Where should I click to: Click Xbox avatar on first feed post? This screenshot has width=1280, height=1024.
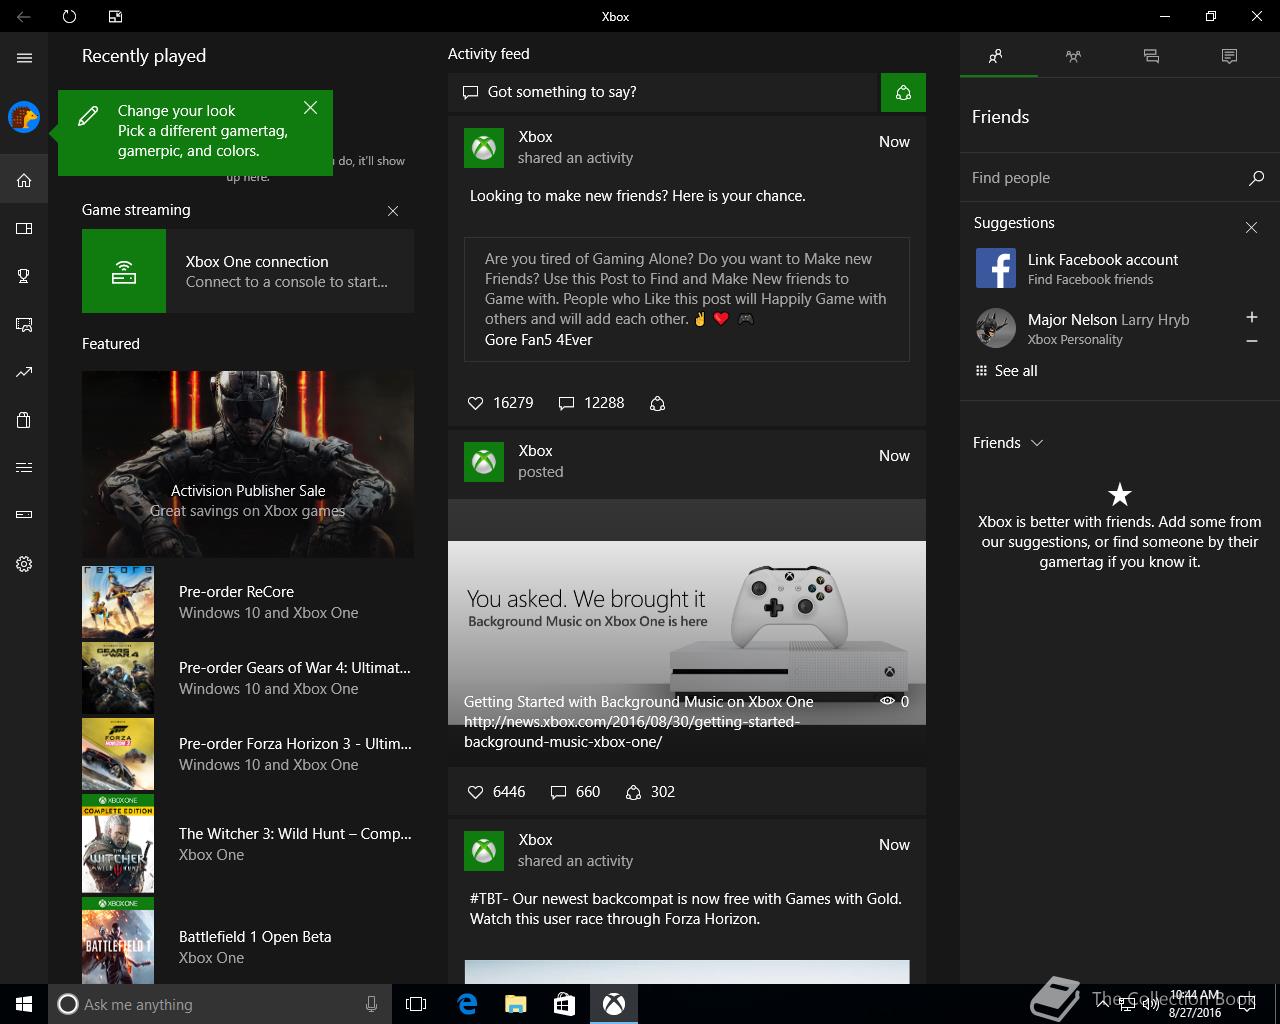pos(484,148)
